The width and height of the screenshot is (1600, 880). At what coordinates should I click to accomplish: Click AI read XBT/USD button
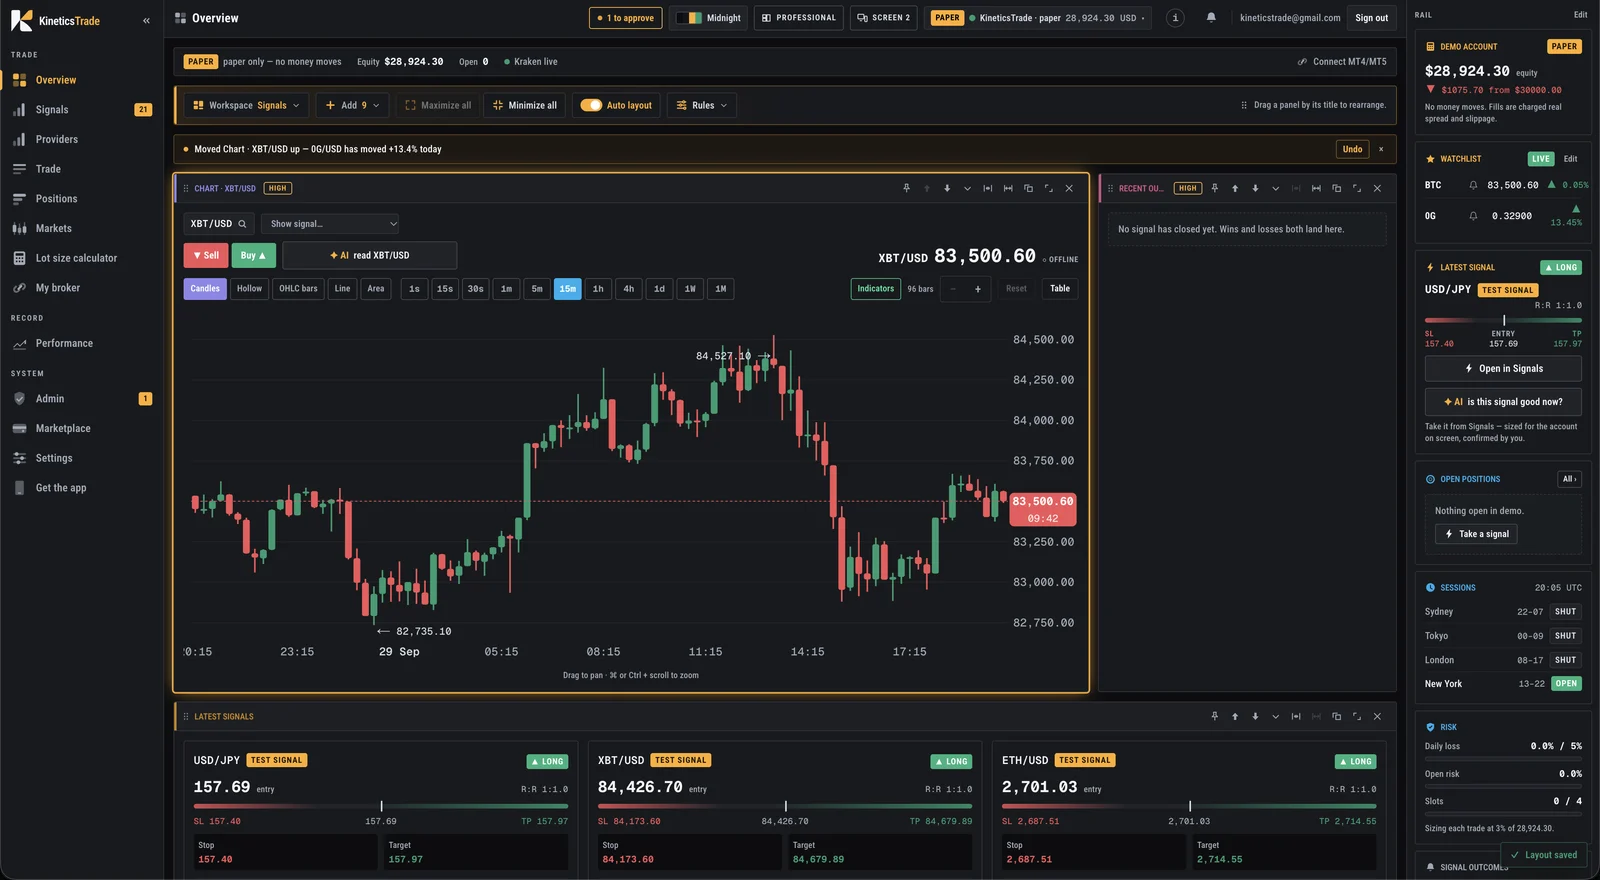pos(370,255)
